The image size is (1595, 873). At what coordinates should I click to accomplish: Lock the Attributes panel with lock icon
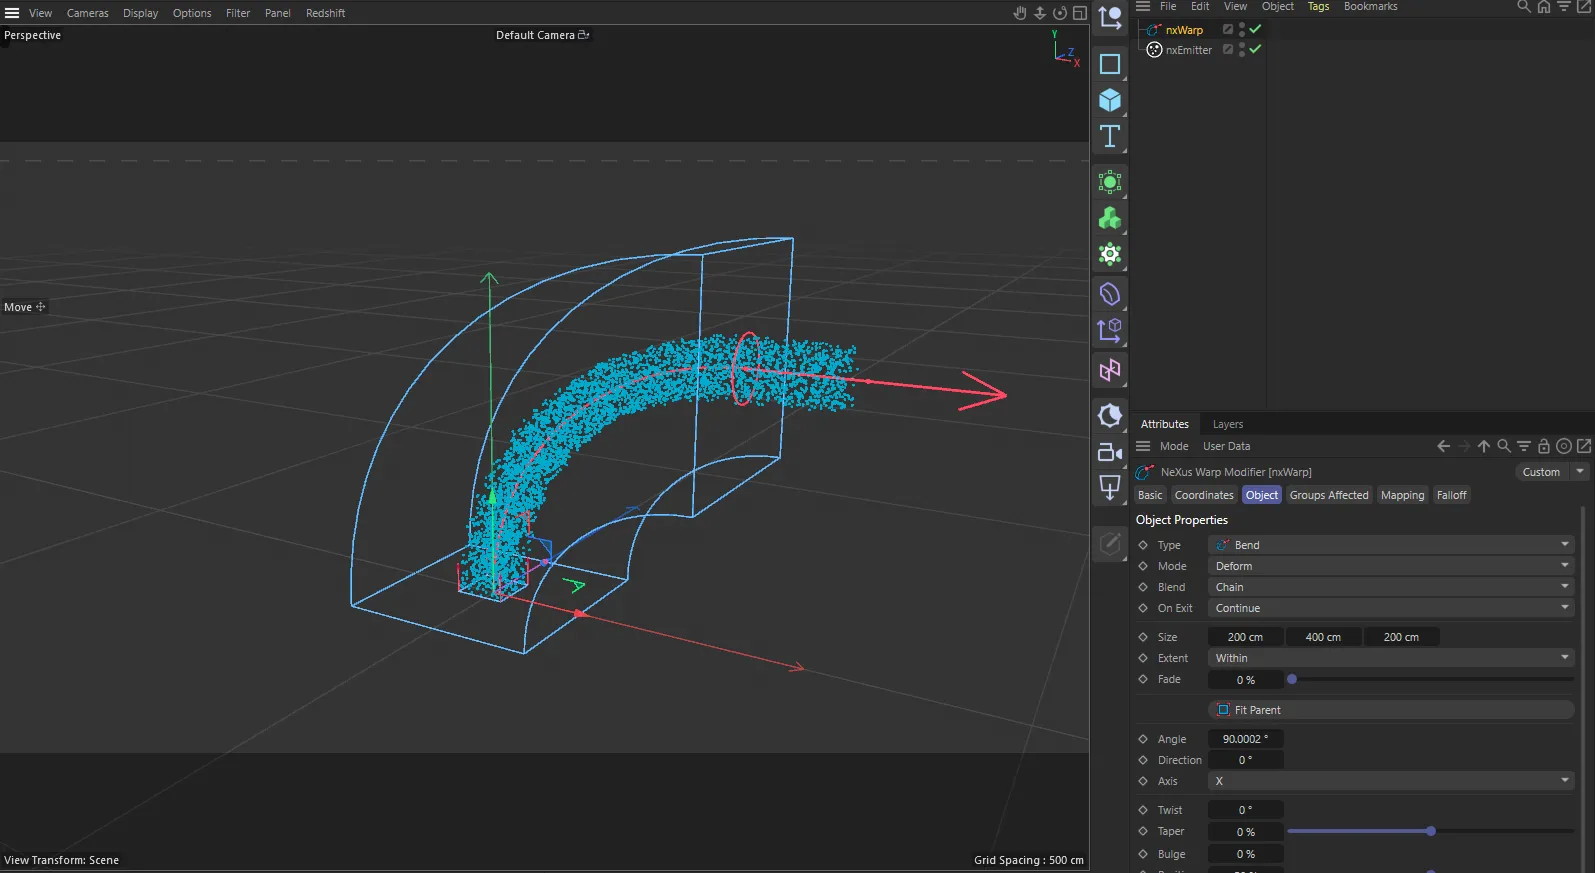1544,446
